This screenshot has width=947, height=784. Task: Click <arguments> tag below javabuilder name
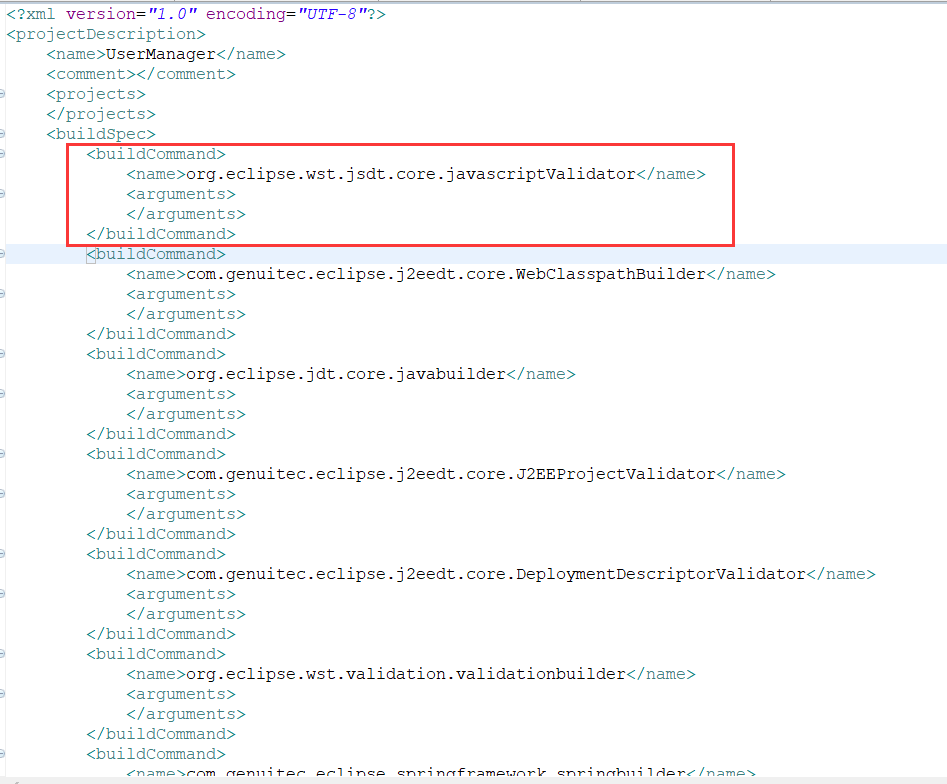coord(181,394)
